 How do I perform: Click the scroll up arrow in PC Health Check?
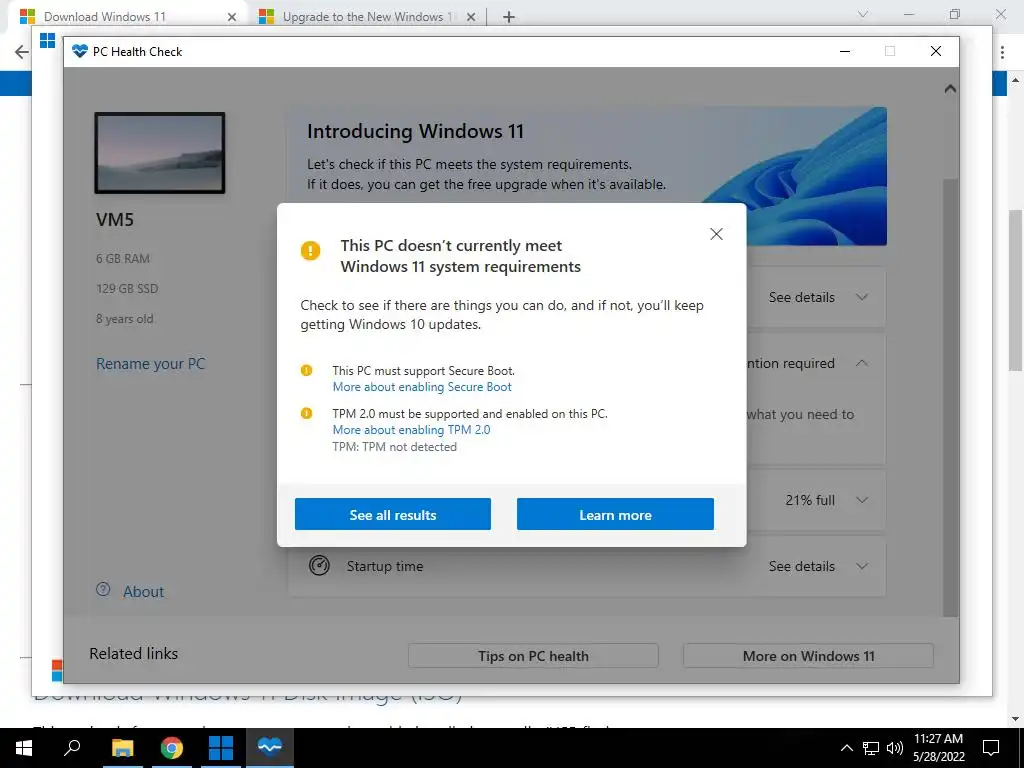[950, 89]
